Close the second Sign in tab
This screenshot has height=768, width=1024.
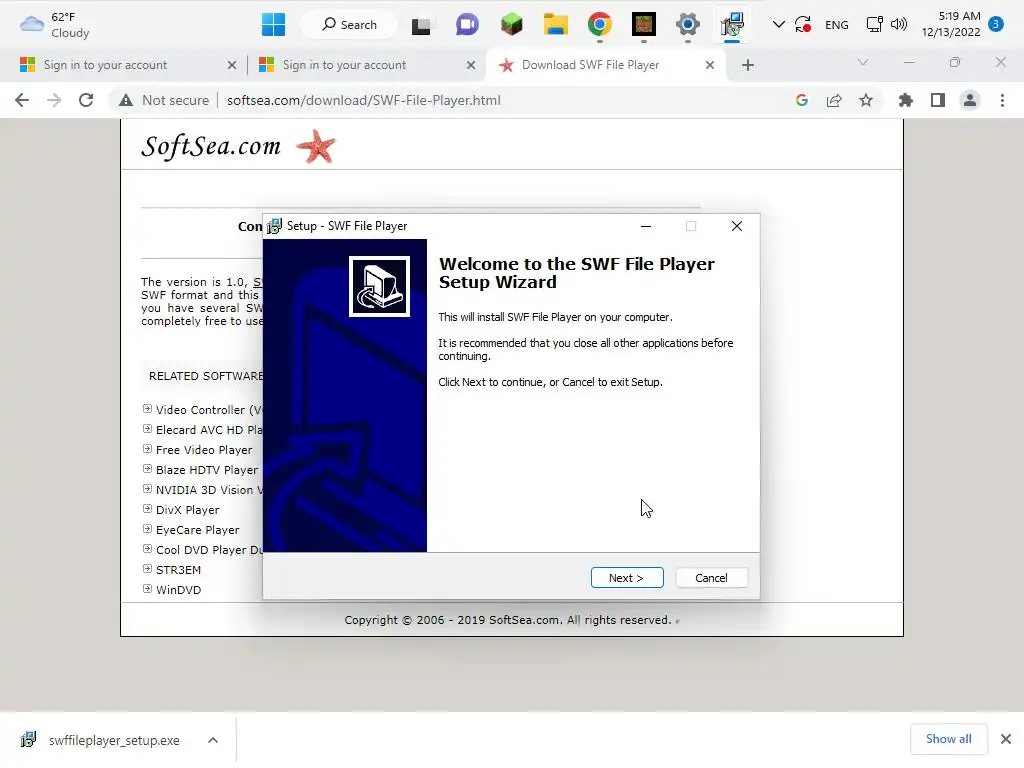click(x=471, y=65)
